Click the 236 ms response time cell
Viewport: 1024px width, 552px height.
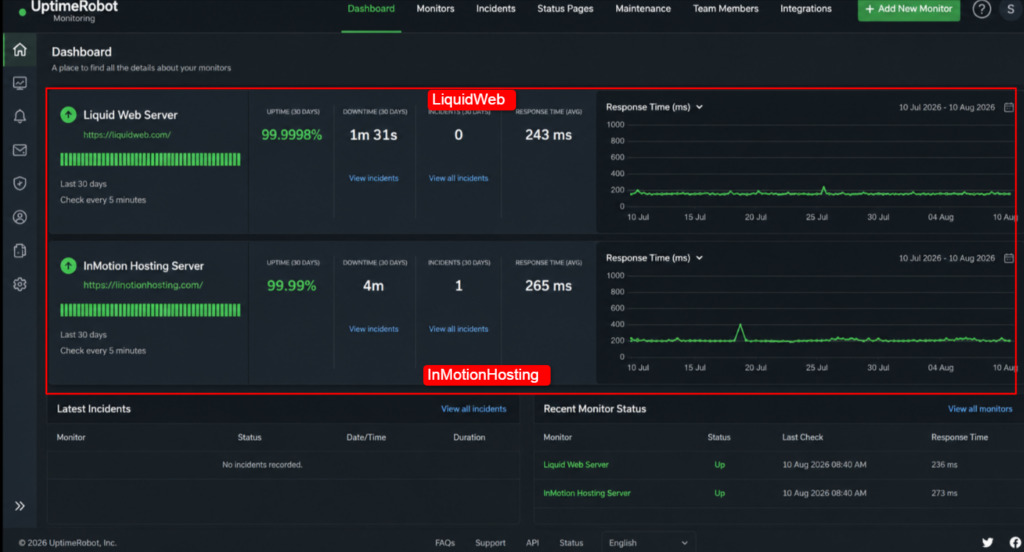[944, 465]
